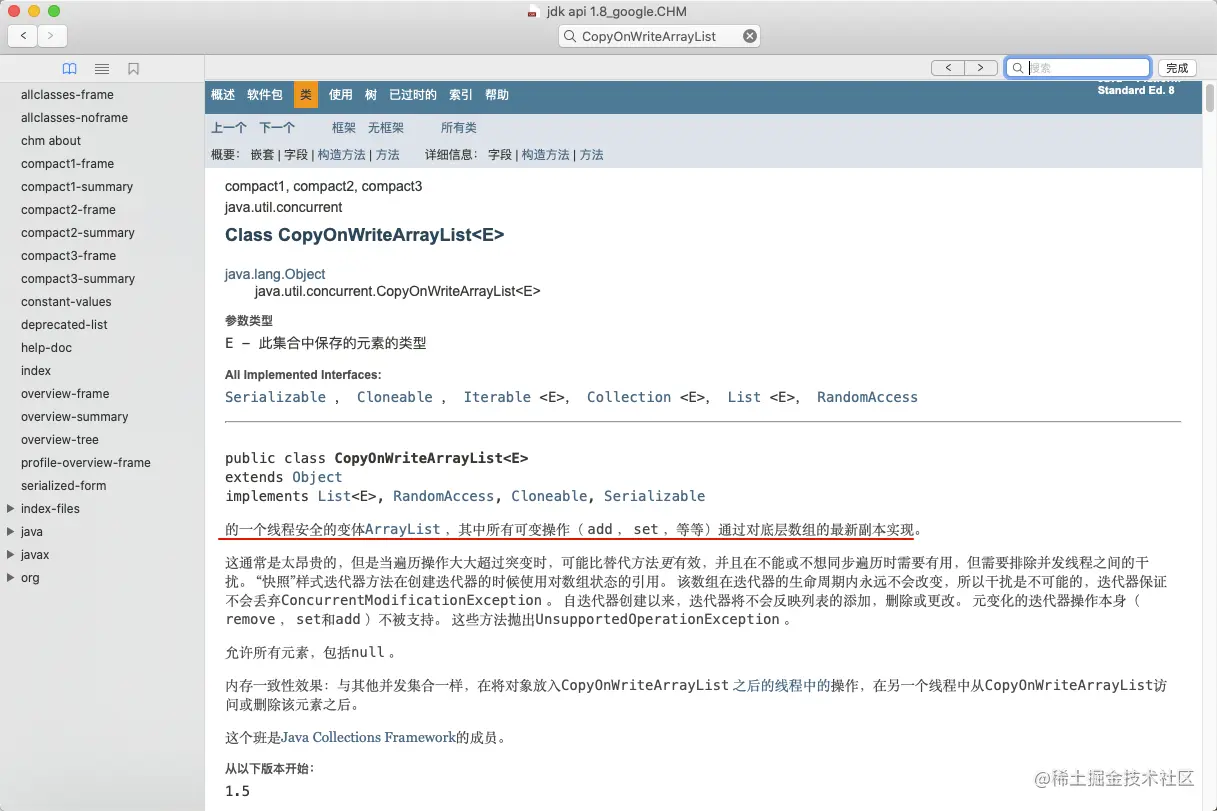This screenshot has width=1217, height=811.
Task: Click the forward navigation arrow top left
Action: (x=51, y=35)
